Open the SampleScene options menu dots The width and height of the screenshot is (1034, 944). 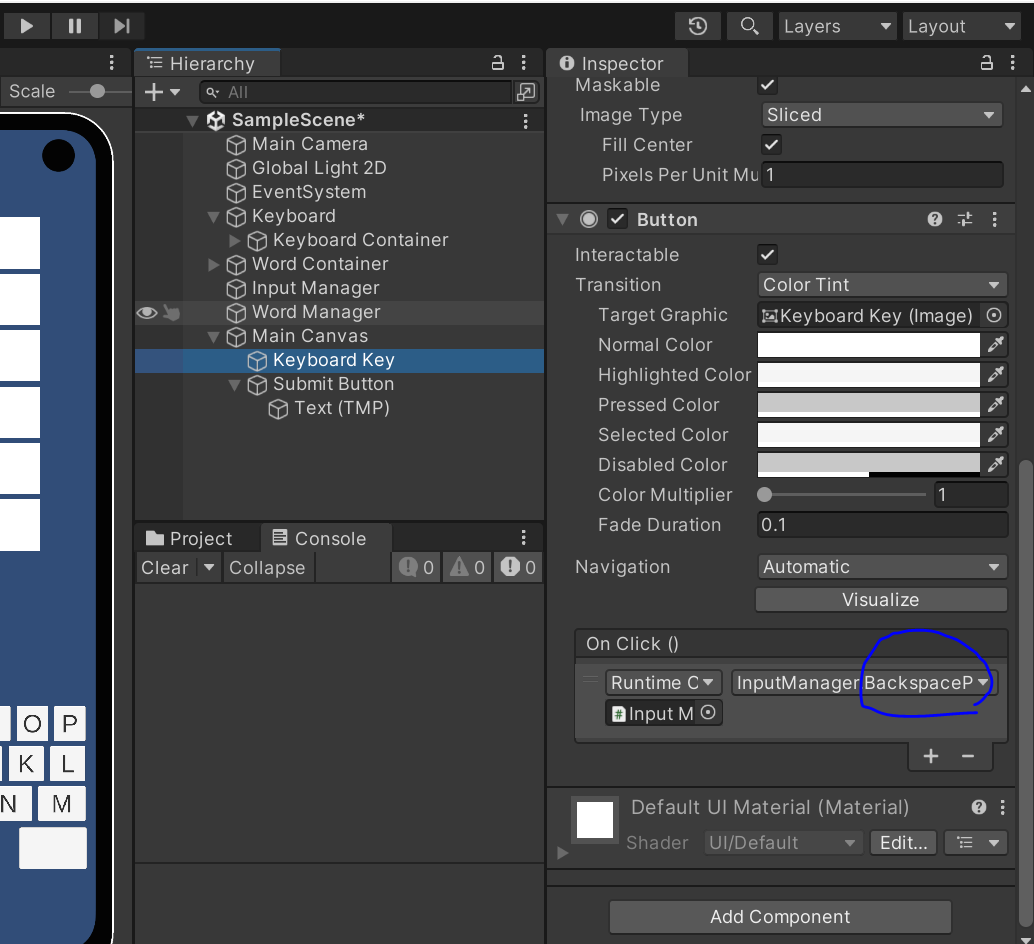(526, 121)
